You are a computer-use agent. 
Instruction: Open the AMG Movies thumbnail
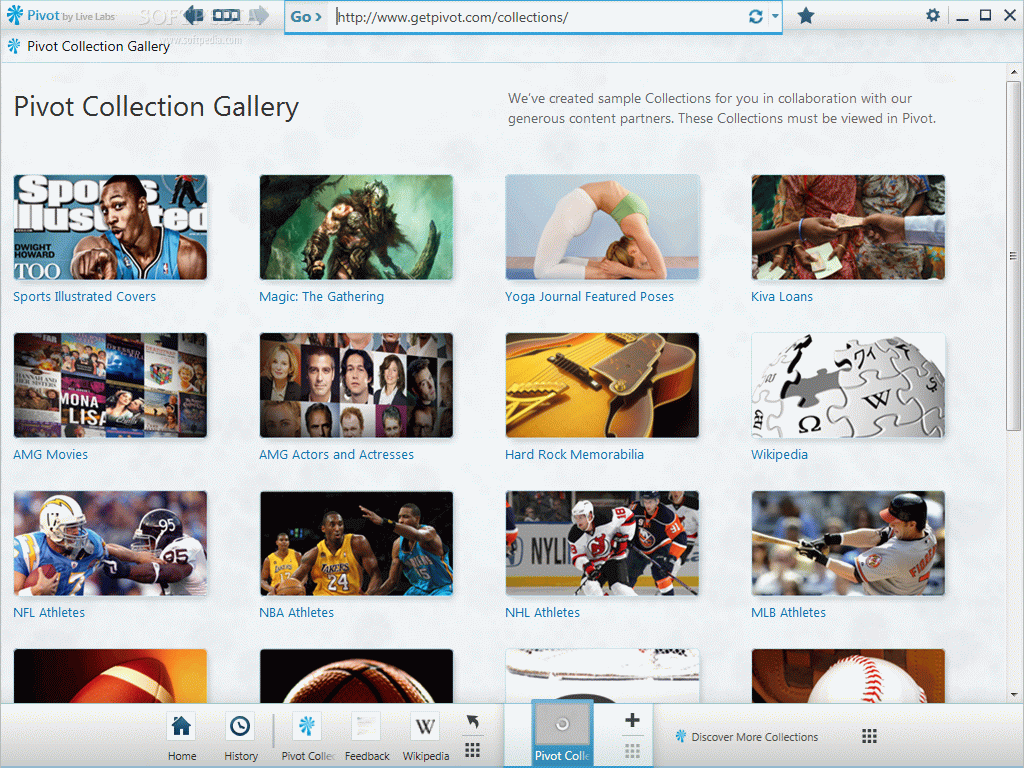pos(110,385)
